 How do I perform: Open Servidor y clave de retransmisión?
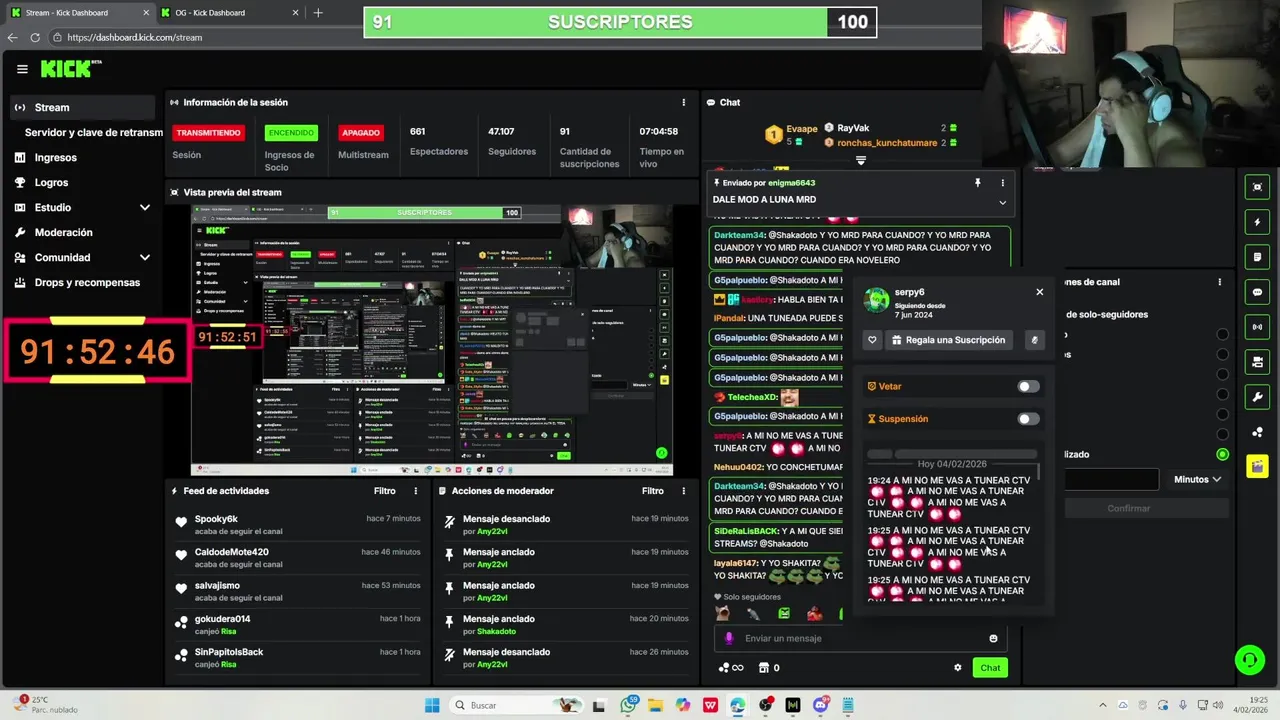(x=93, y=132)
